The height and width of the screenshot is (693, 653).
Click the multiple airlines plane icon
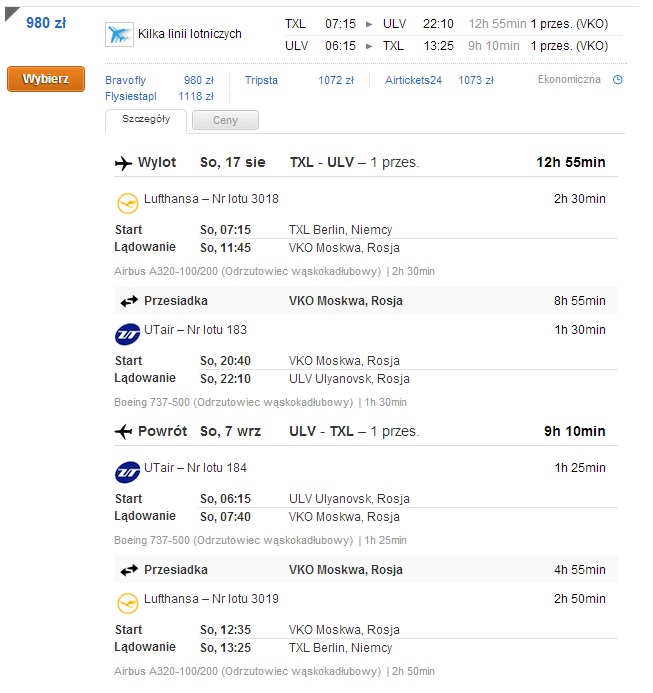click(x=119, y=34)
